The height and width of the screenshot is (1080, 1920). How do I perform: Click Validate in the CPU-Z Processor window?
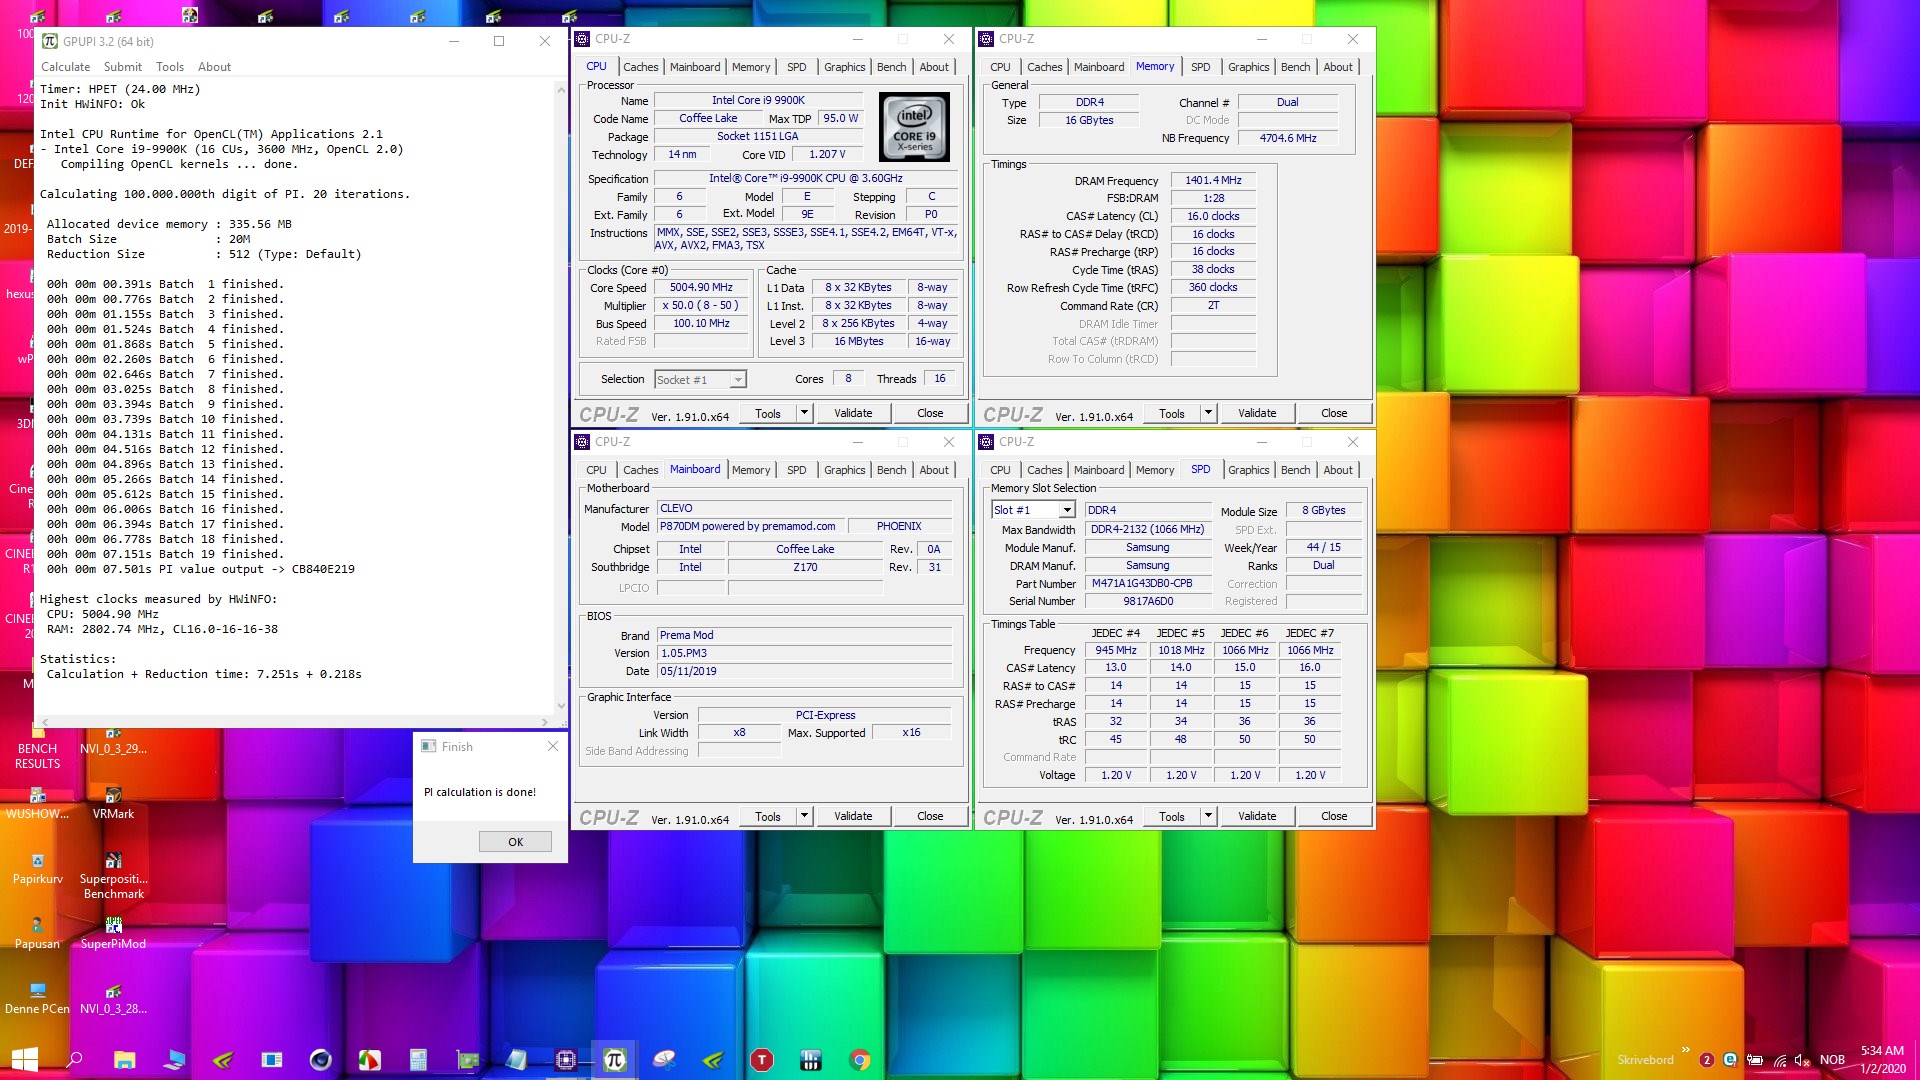coord(853,413)
